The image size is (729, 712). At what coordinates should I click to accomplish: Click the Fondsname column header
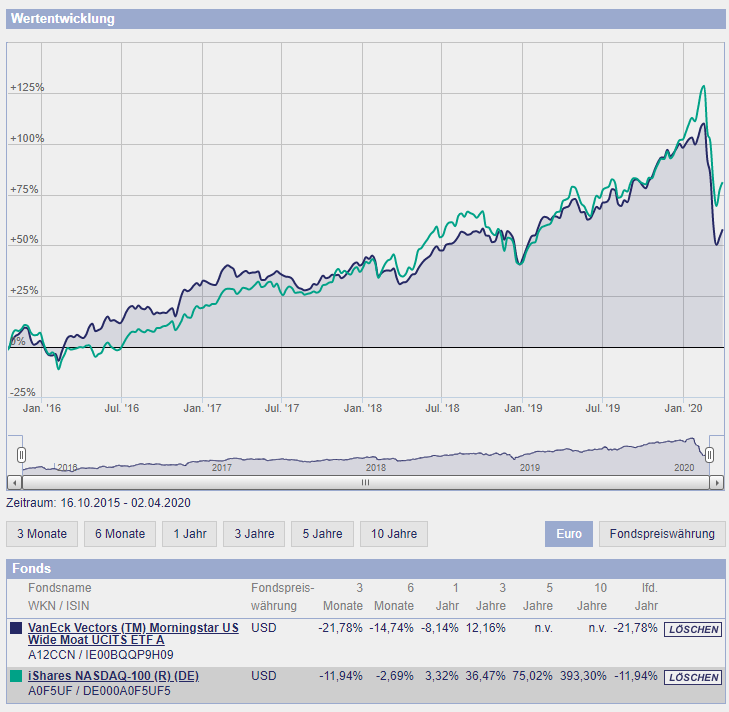pyautogui.click(x=60, y=588)
